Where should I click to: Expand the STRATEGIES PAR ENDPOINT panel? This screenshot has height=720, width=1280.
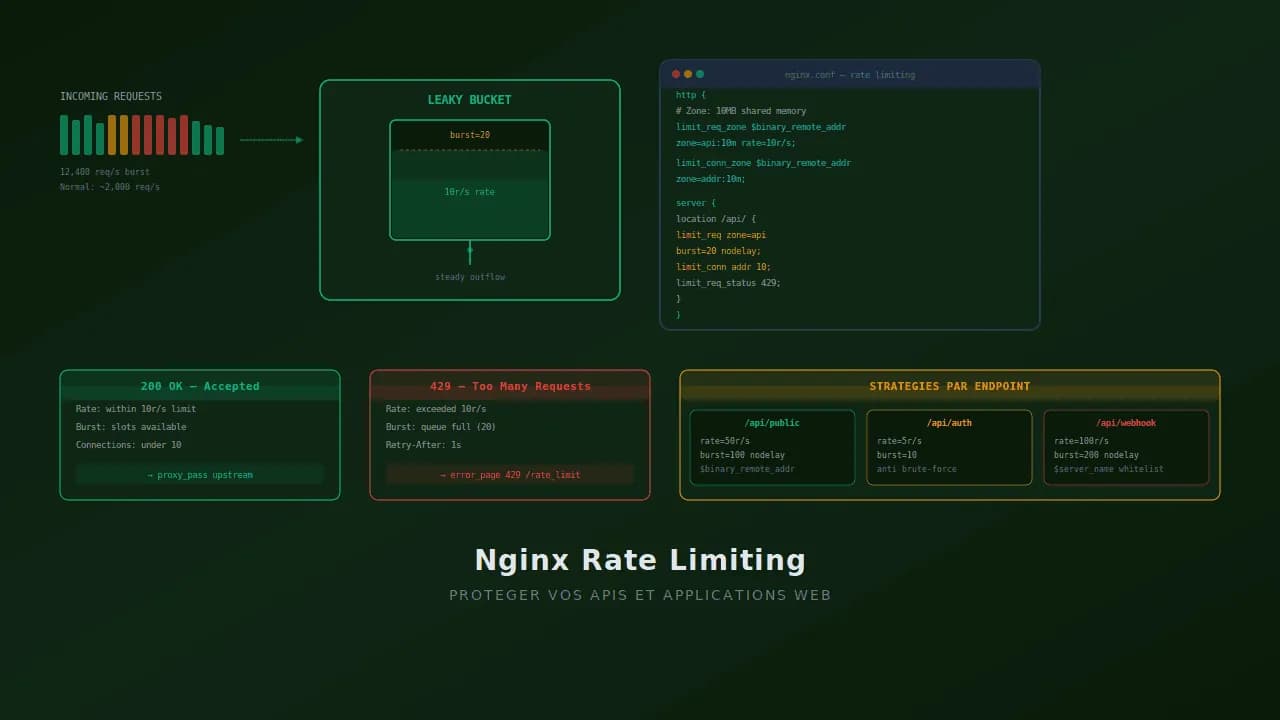coord(949,386)
